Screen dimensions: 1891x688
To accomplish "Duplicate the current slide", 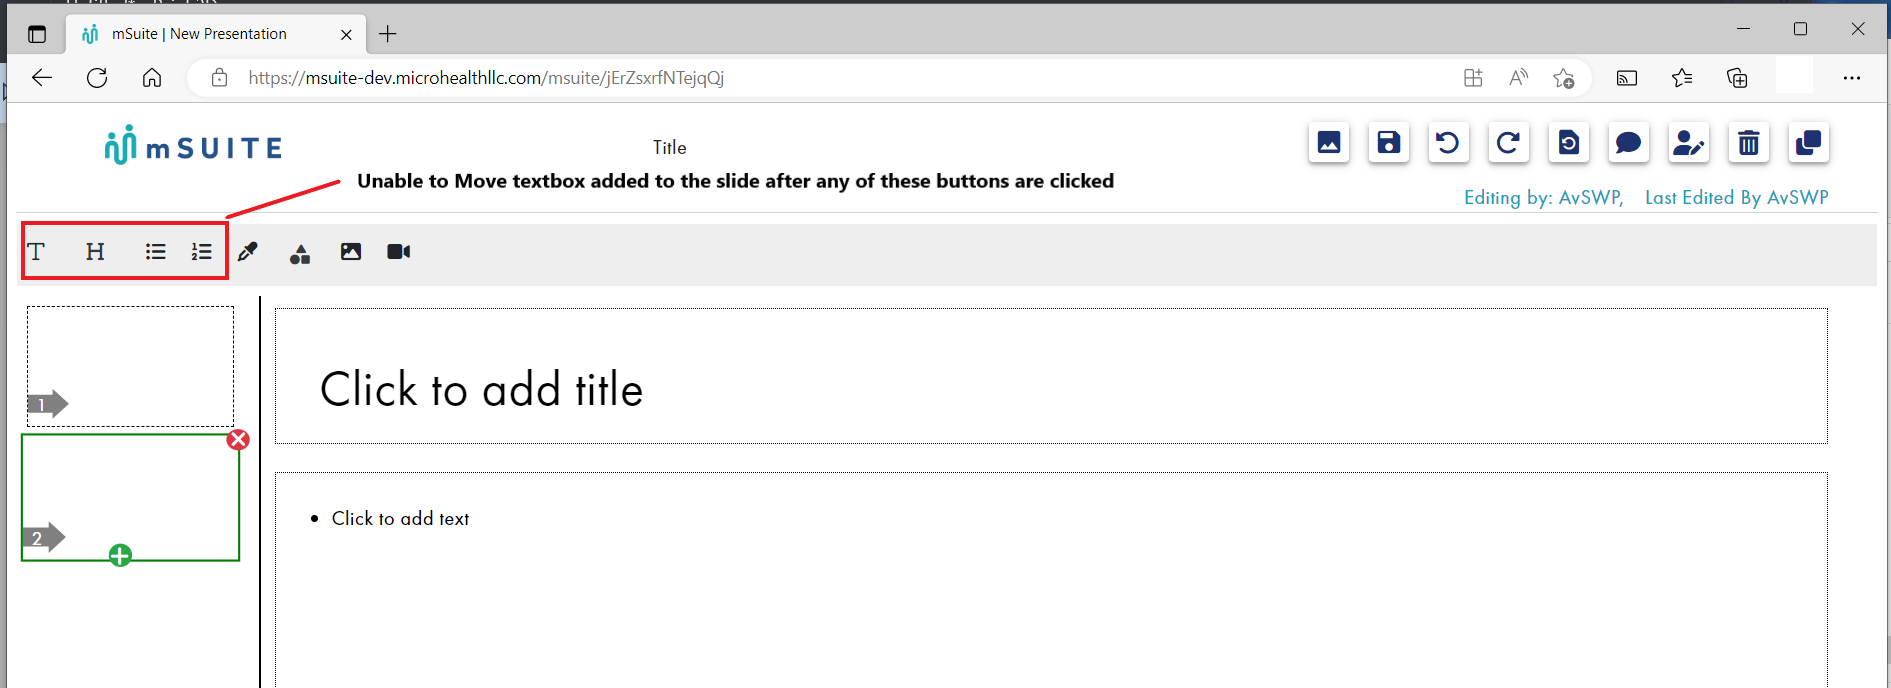I will point(1808,142).
